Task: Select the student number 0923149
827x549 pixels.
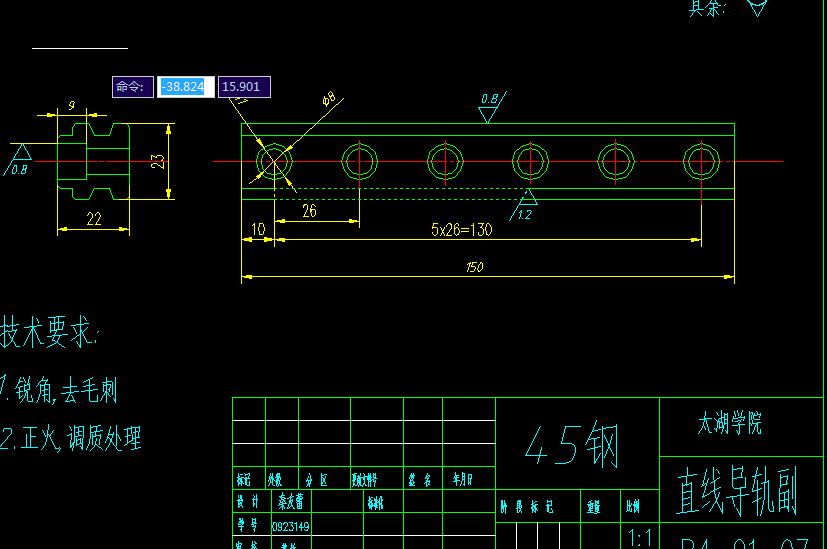Action: [x=291, y=527]
